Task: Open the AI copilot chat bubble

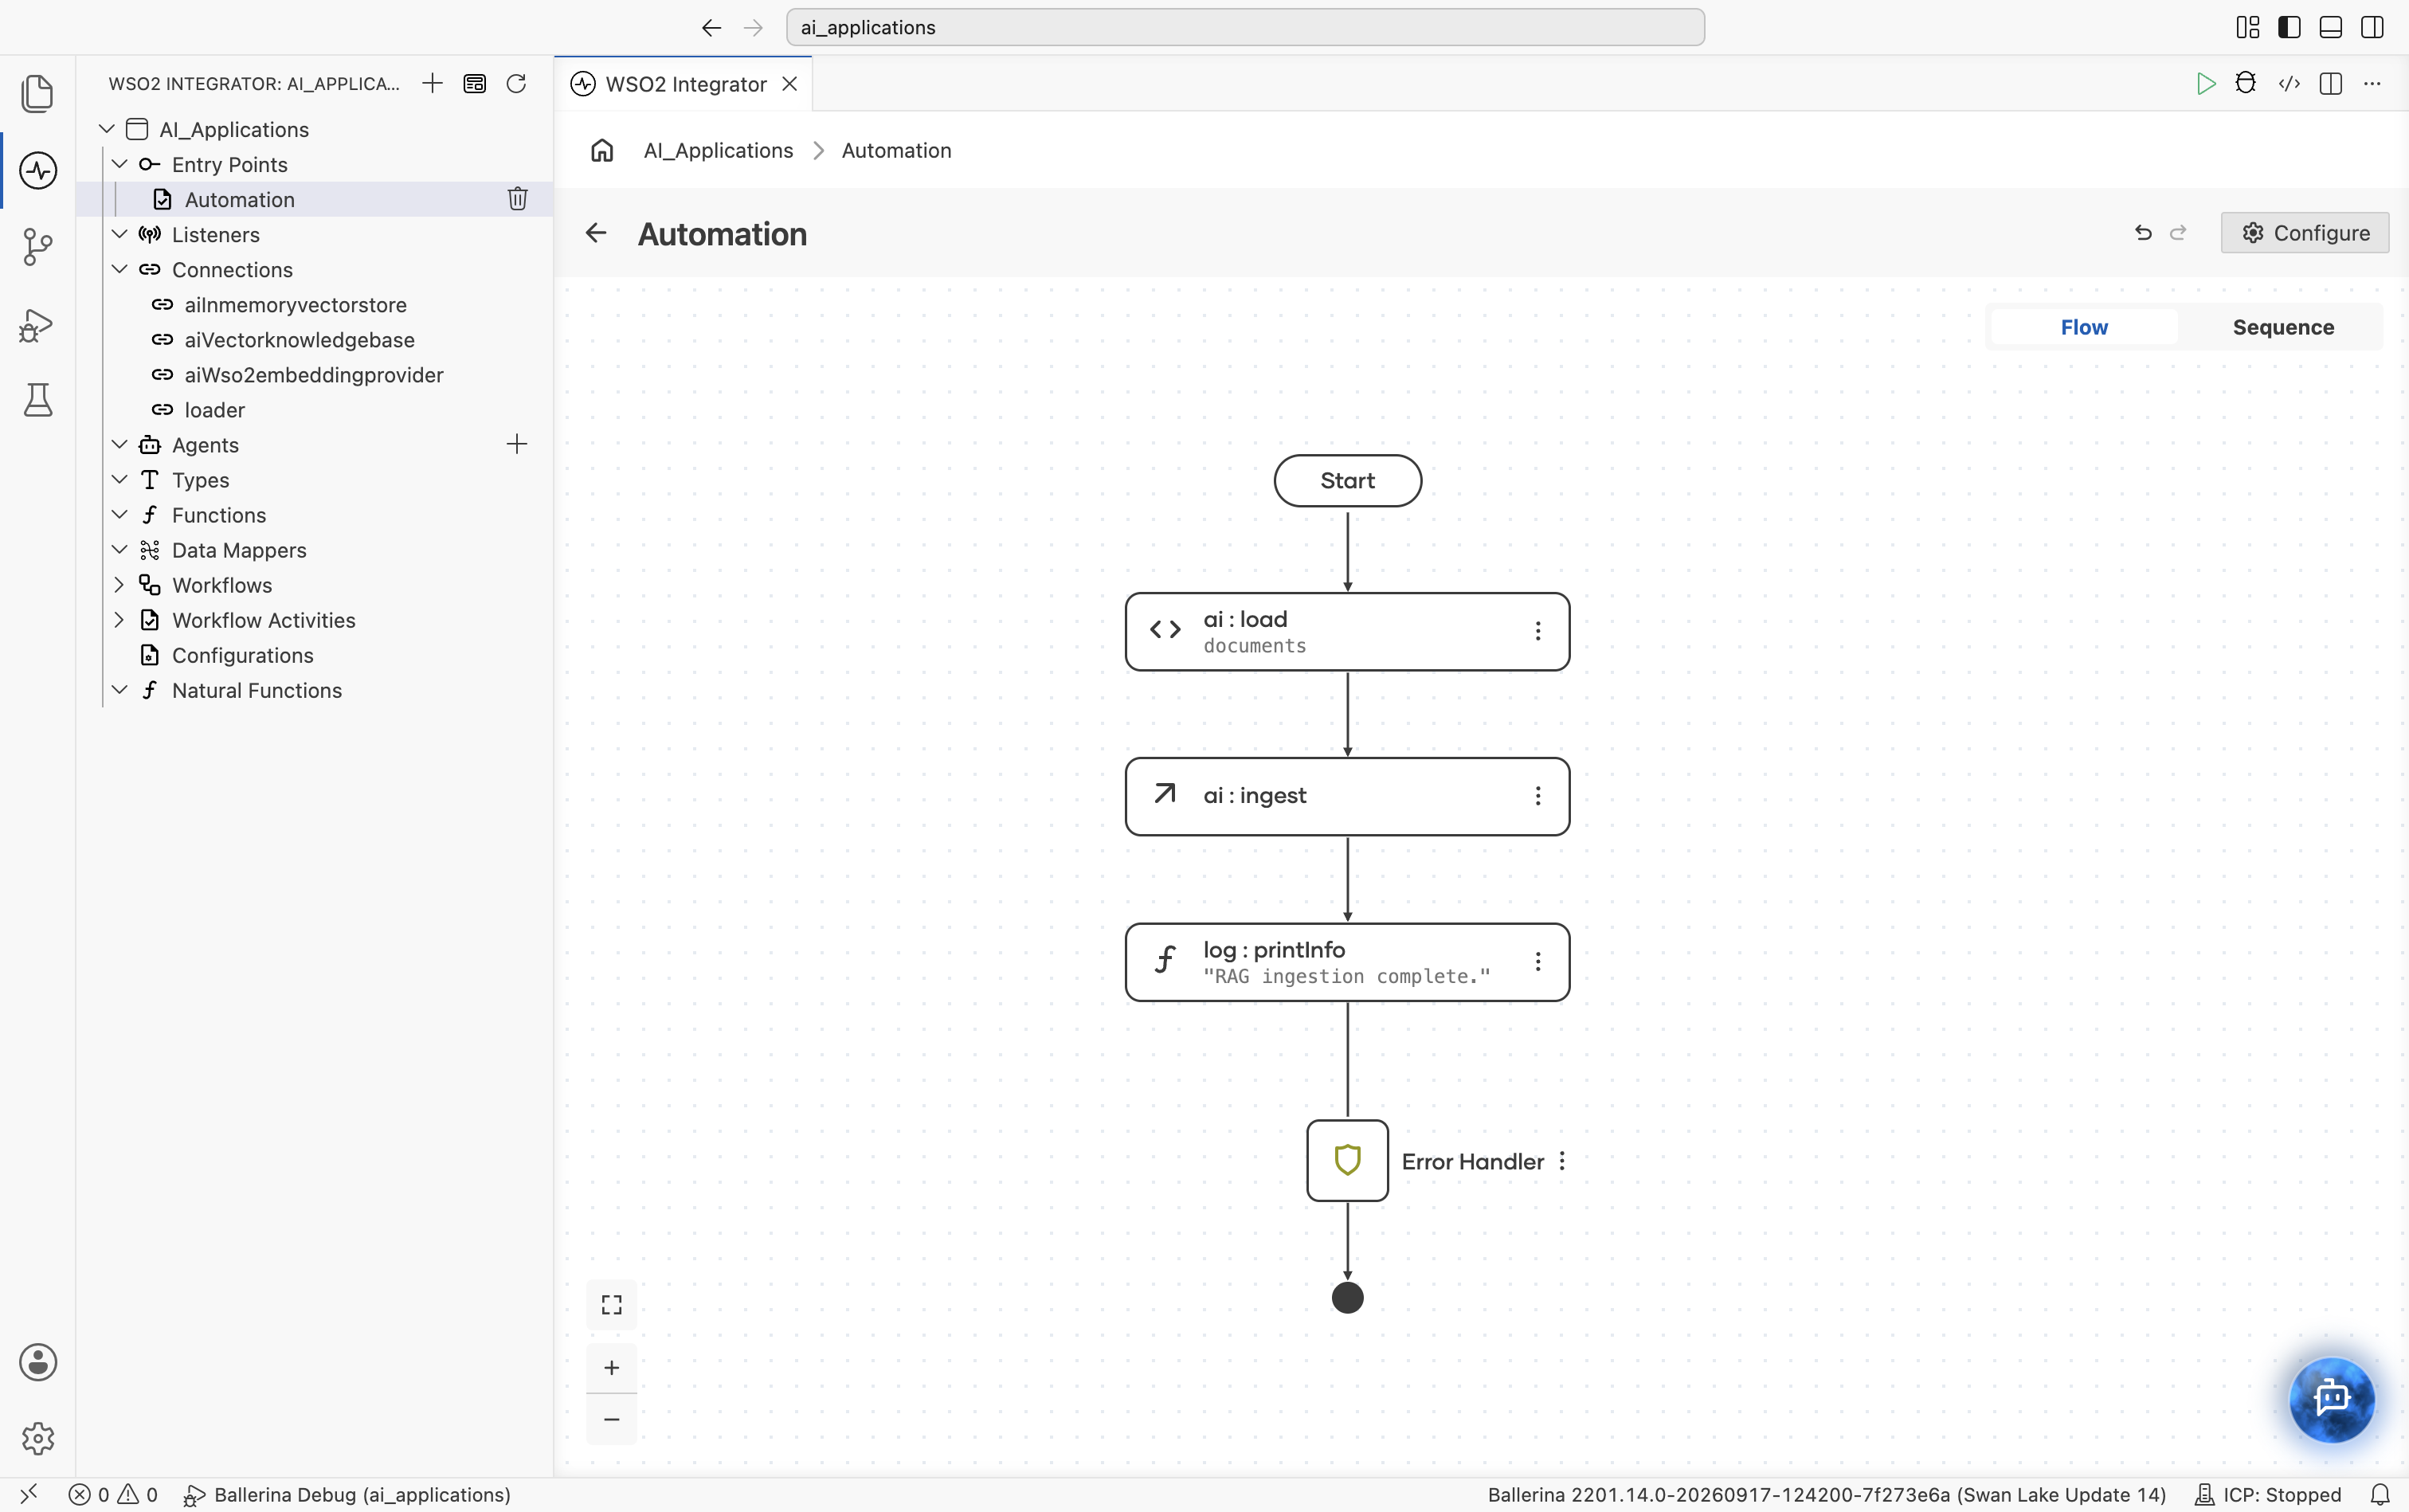Action: coord(2332,1398)
